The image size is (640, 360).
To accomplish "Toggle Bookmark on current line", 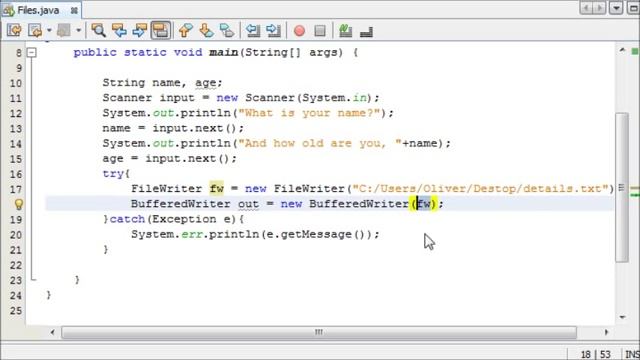I will 227,31.
